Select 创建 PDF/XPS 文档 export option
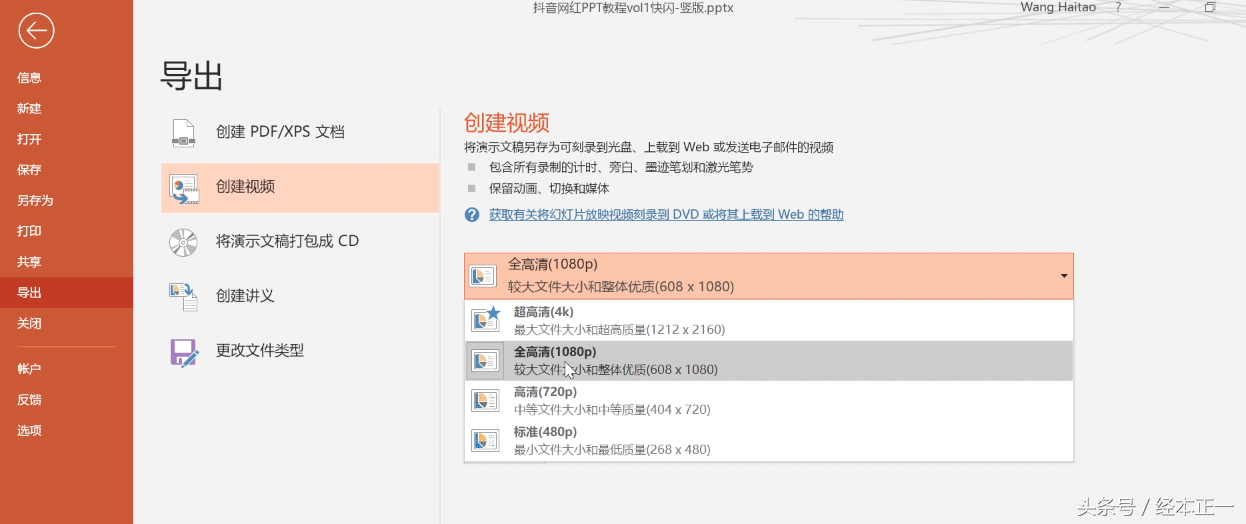 pos(300,132)
